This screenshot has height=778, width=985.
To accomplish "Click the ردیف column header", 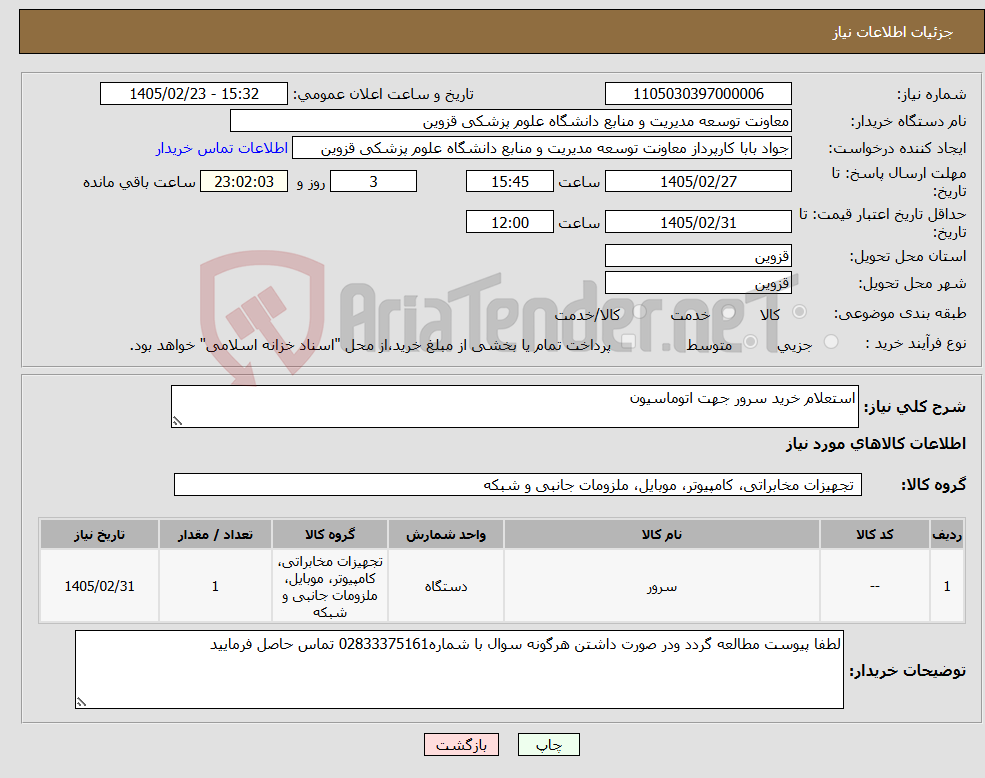I will (x=947, y=534).
